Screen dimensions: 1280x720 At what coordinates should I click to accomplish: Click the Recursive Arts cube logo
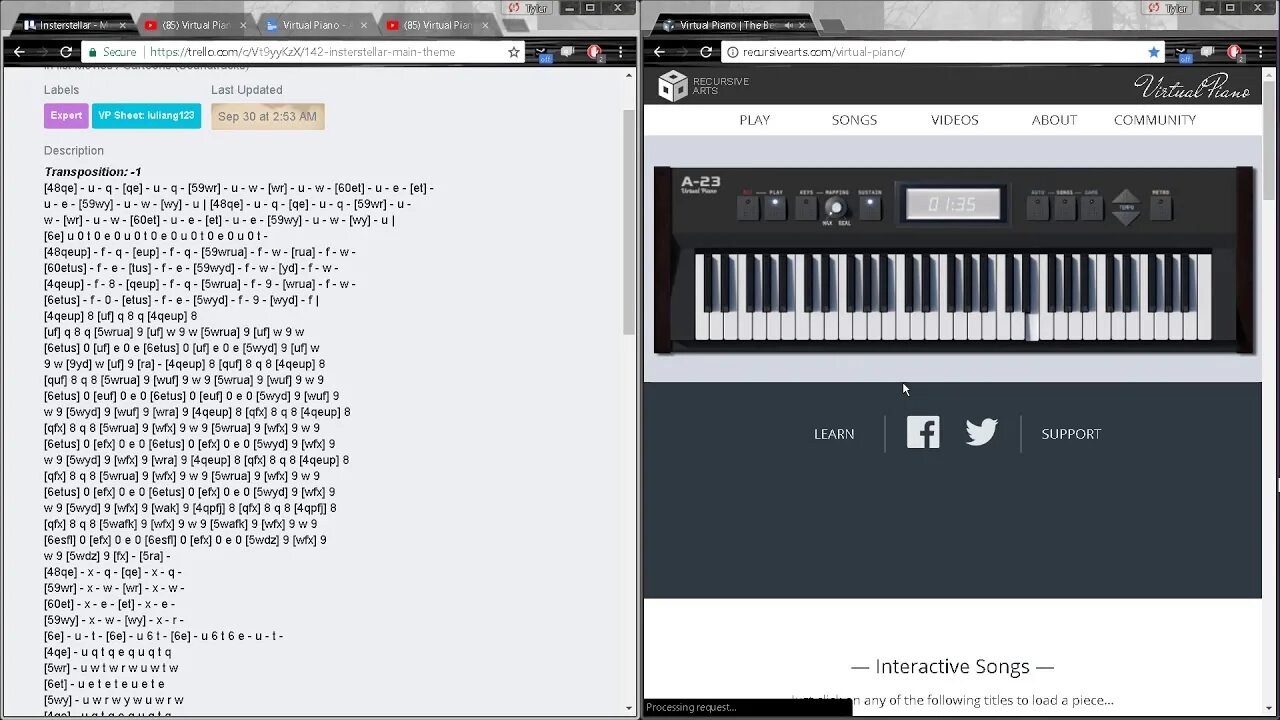(x=672, y=86)
